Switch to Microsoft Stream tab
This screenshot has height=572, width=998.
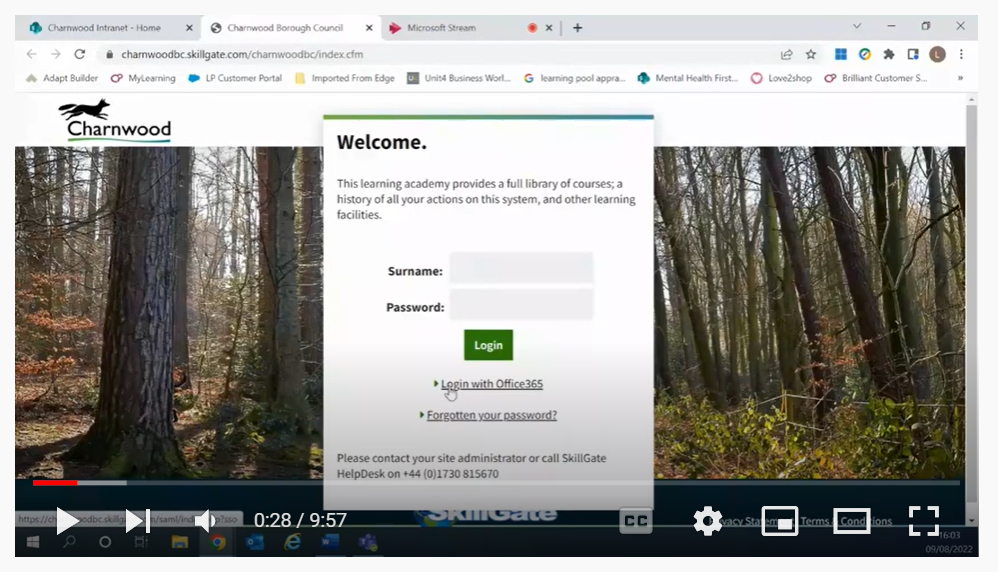441,28
